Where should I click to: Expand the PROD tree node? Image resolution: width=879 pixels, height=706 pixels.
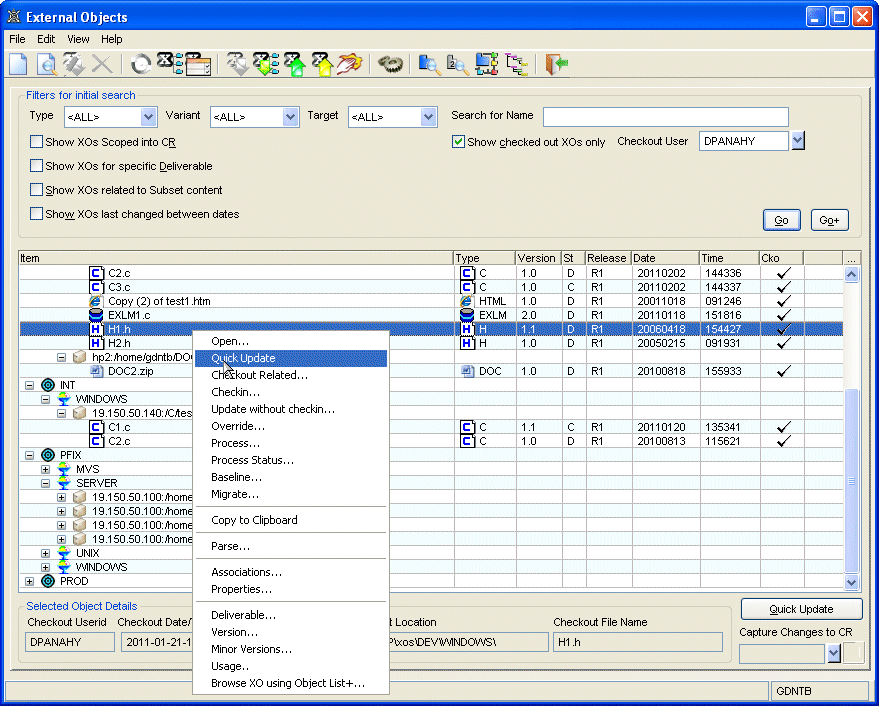coord(30,581)
